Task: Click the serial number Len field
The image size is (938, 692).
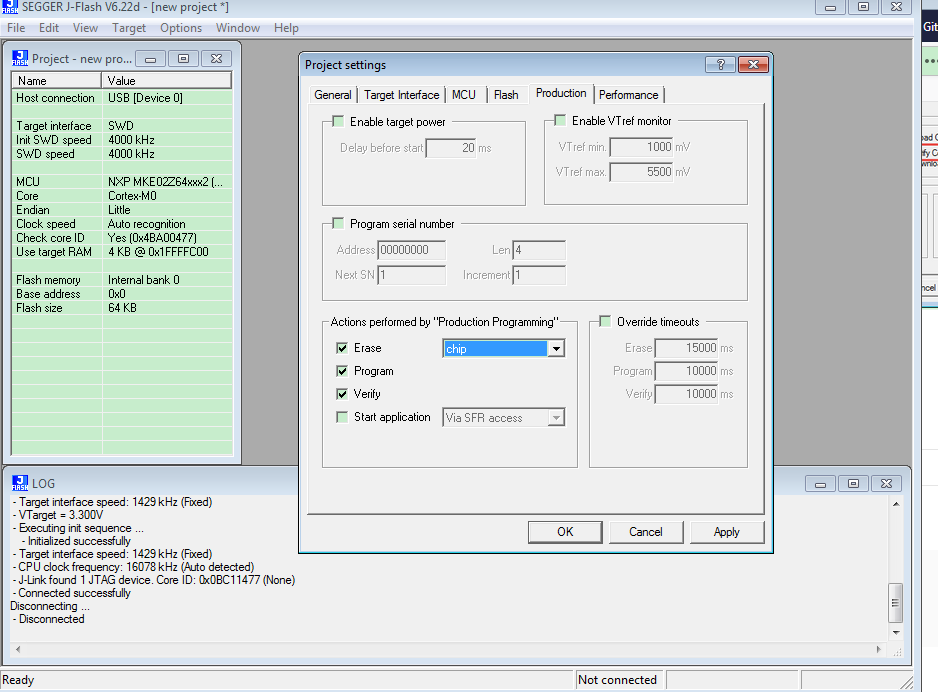Action: click(x=539, y=250)
